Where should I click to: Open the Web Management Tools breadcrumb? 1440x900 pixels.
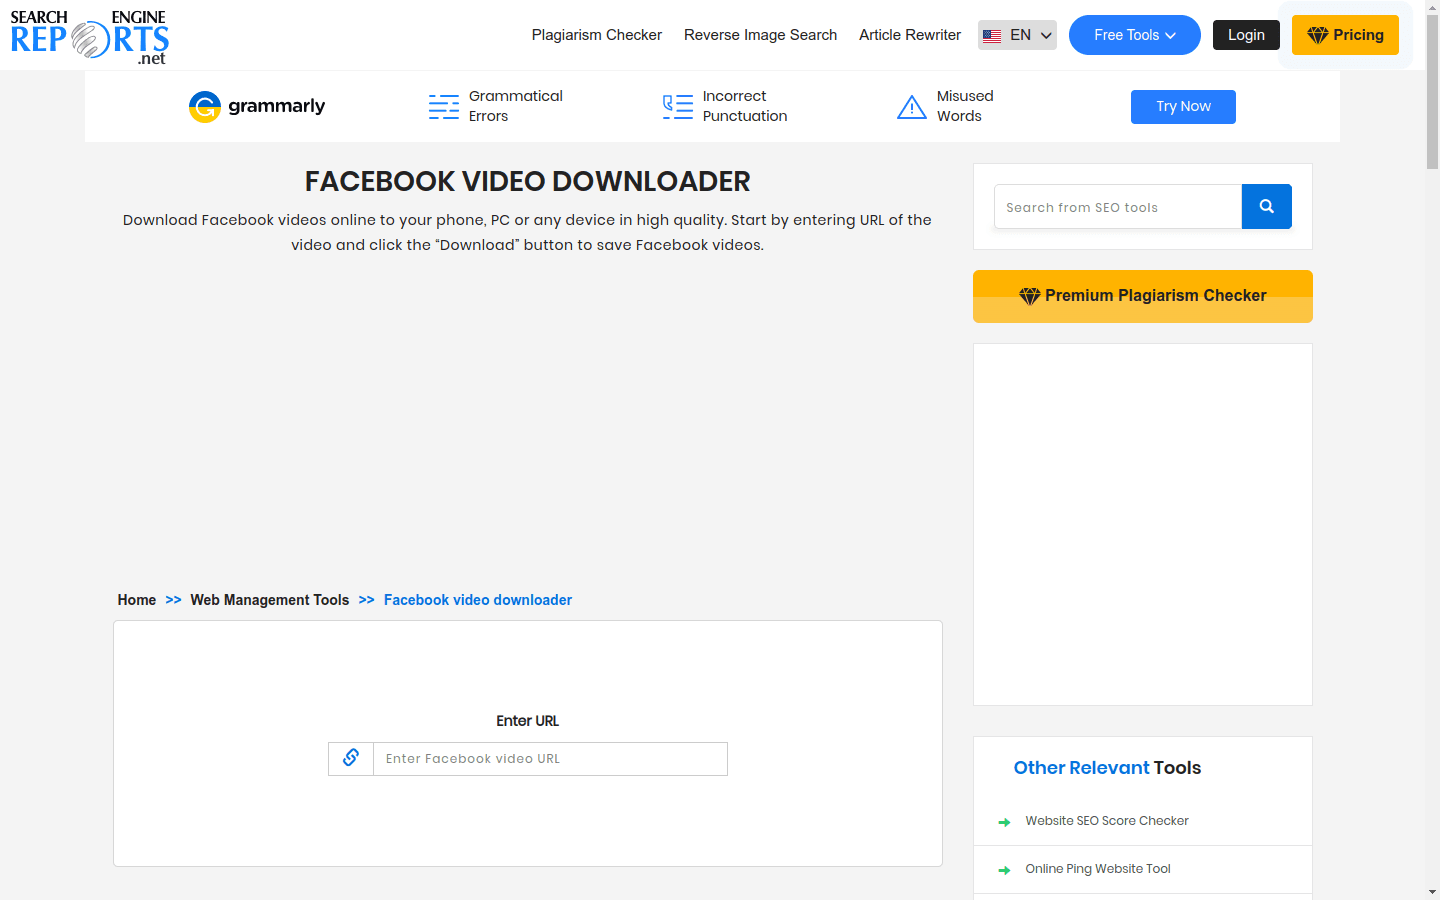269,599
